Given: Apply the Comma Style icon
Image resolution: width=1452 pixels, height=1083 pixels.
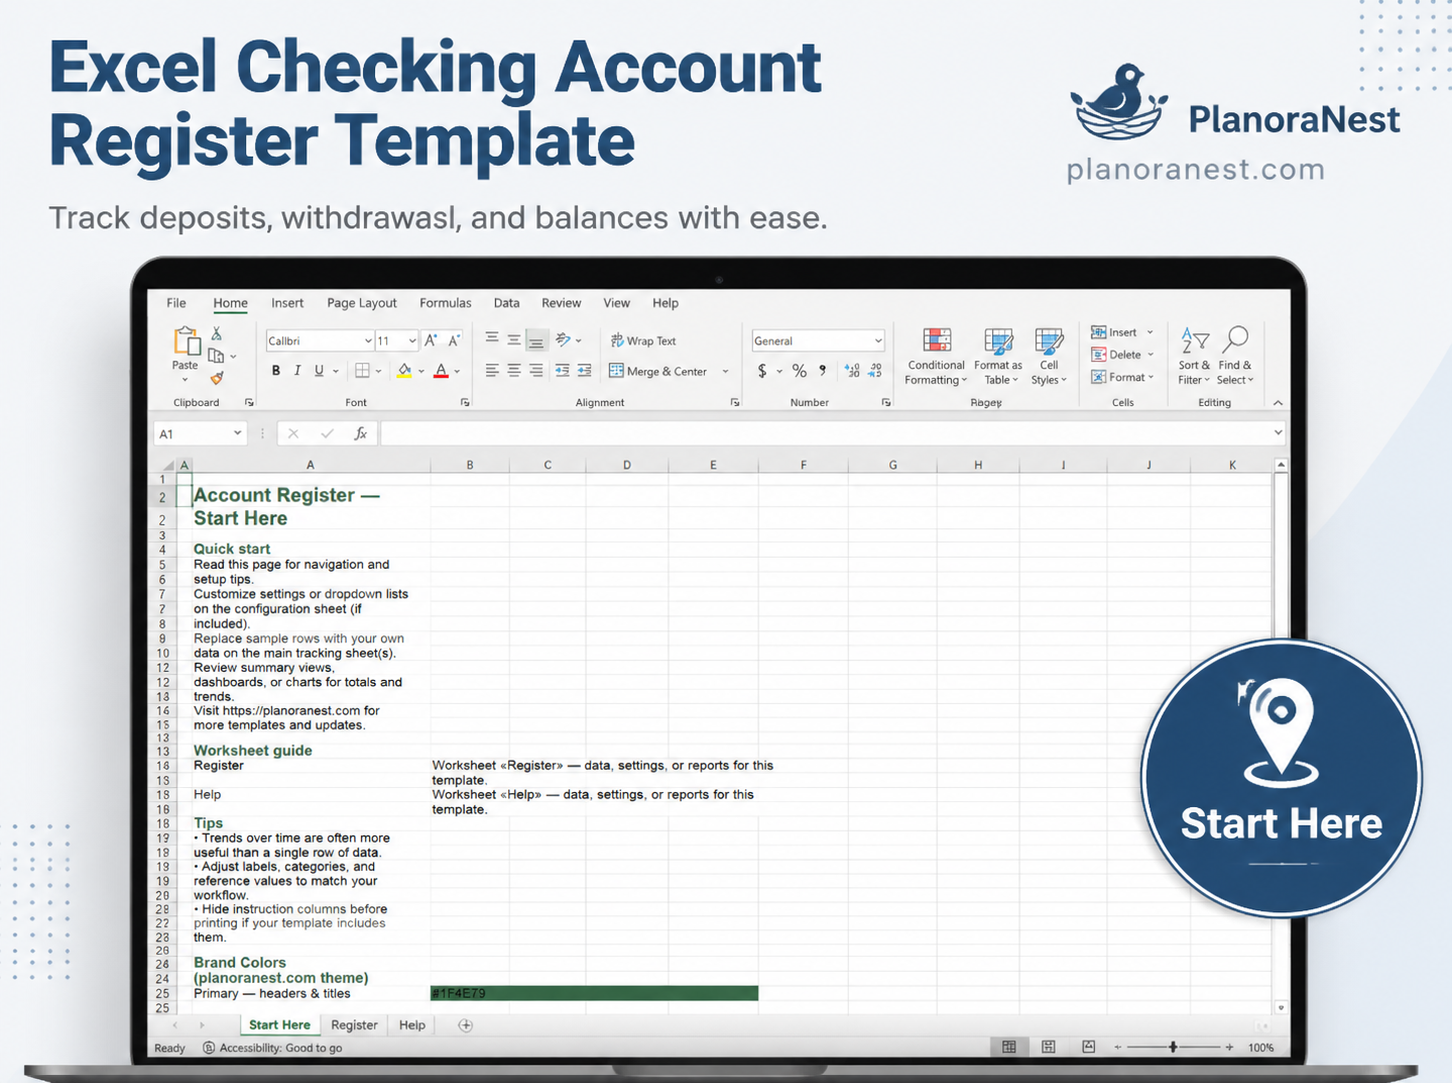Looking at the screenshot, I should pos(823,370).
